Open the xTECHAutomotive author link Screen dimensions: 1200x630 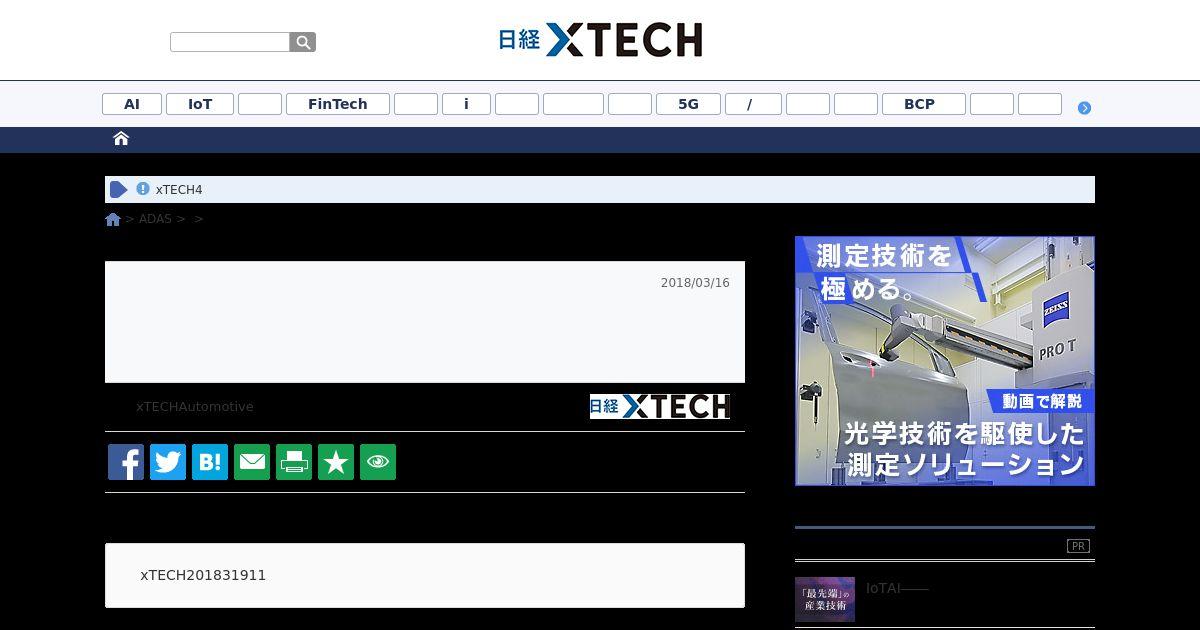(x=195, y=407)
